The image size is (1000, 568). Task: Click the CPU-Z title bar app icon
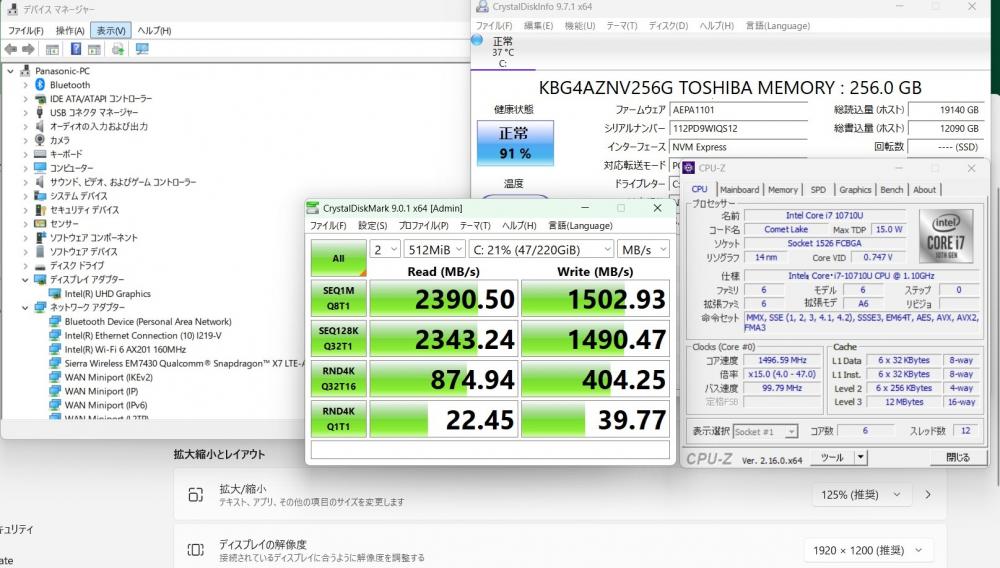(x=689, y=168)
